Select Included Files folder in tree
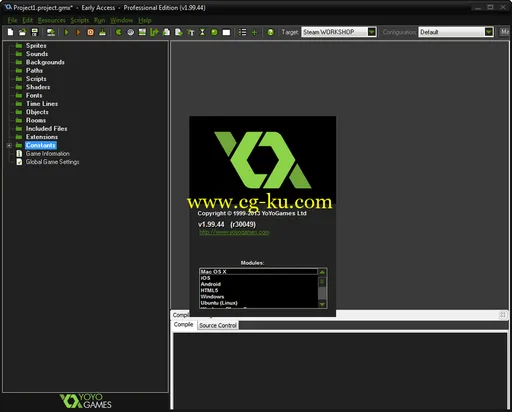 click(x=47, y=129)
